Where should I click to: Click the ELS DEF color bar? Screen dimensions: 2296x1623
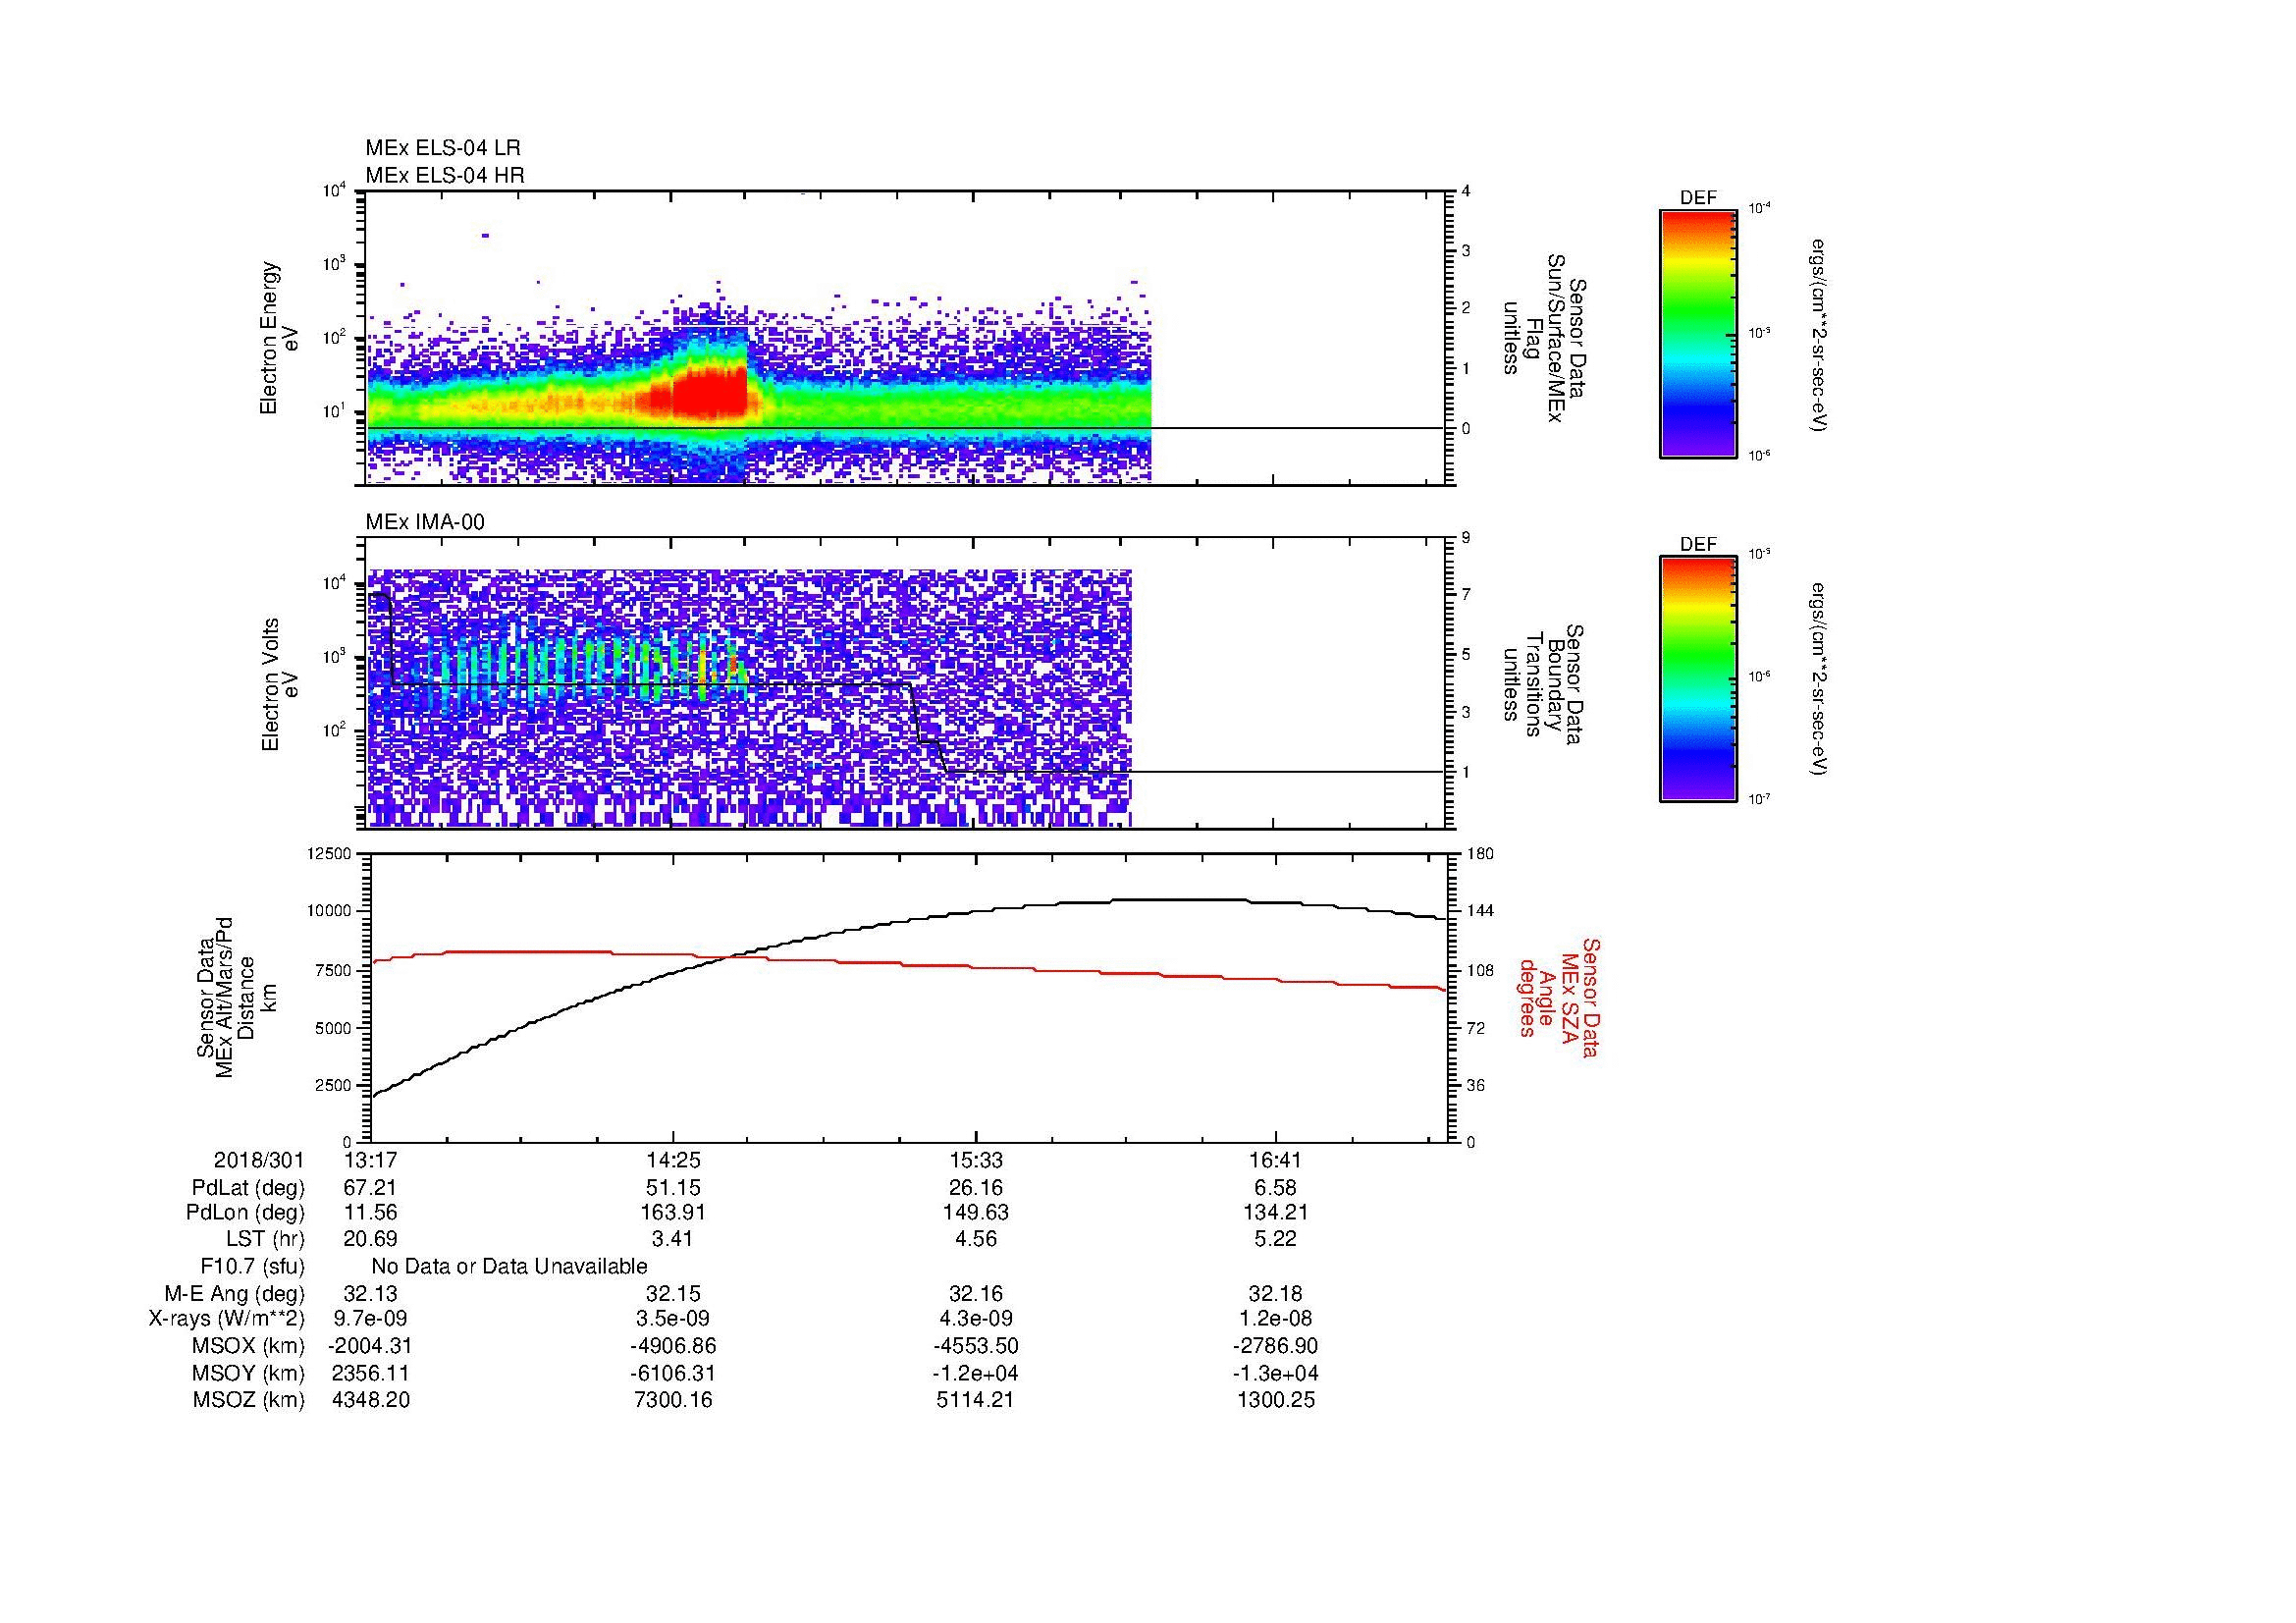1697,334
